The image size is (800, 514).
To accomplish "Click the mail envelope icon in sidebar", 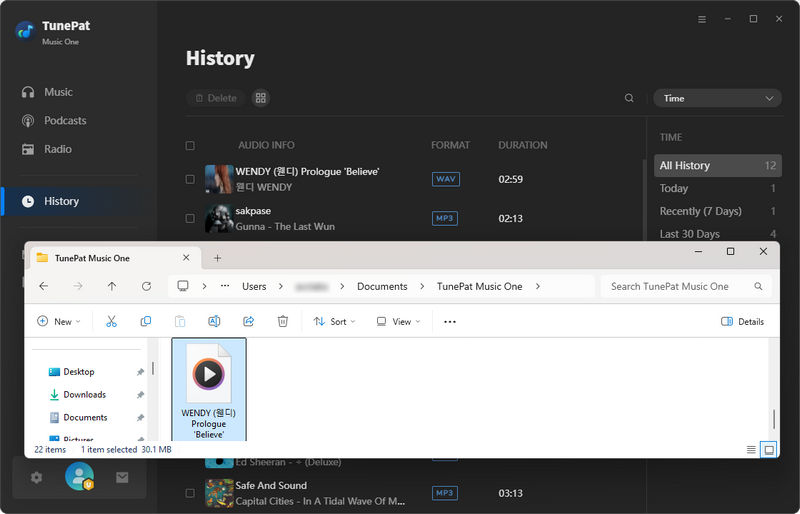I will point(122,477).
